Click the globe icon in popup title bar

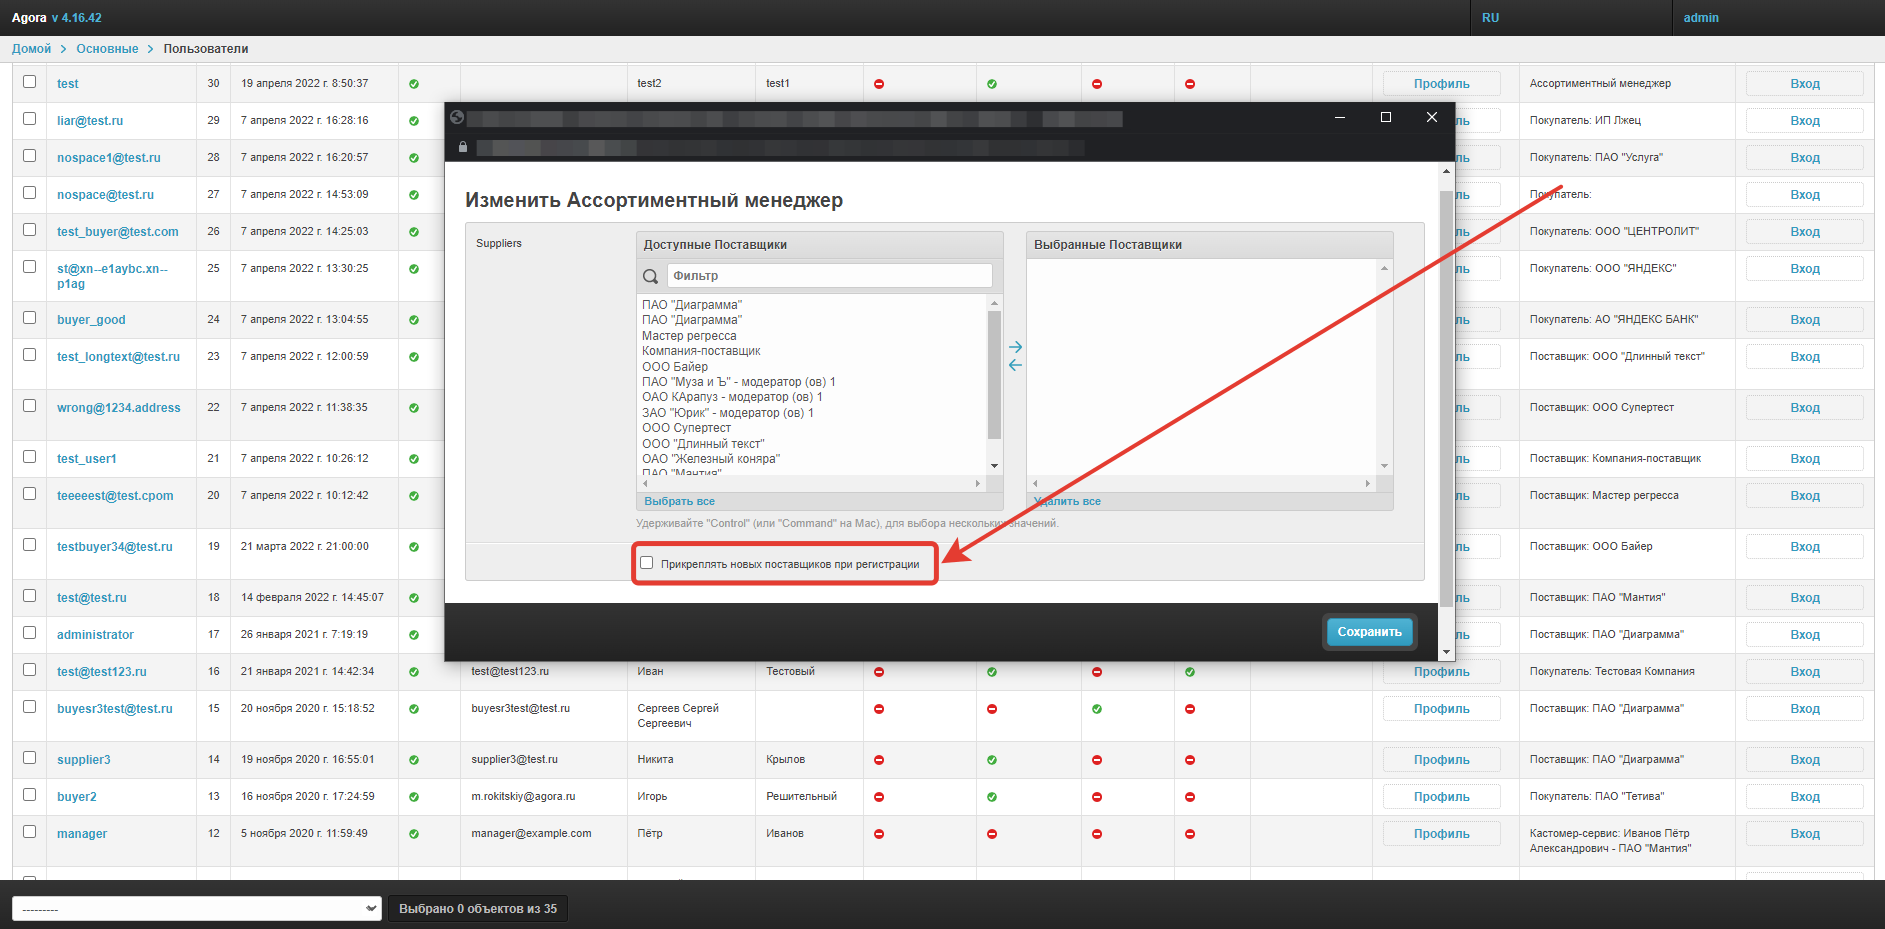[457, 118]
